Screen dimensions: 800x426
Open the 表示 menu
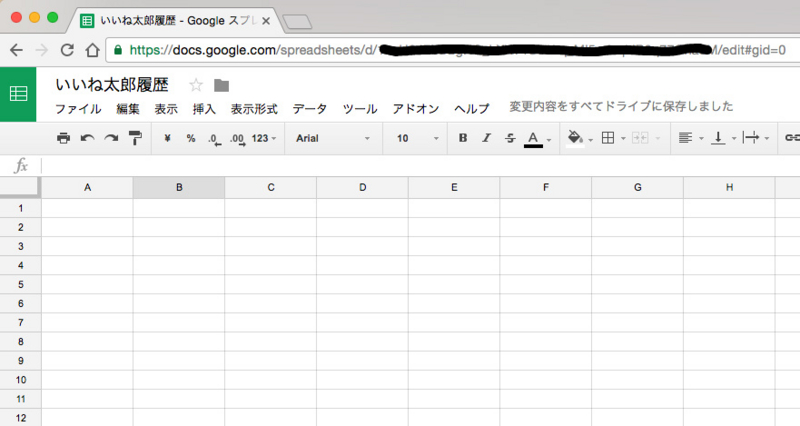tap(166, 109)
